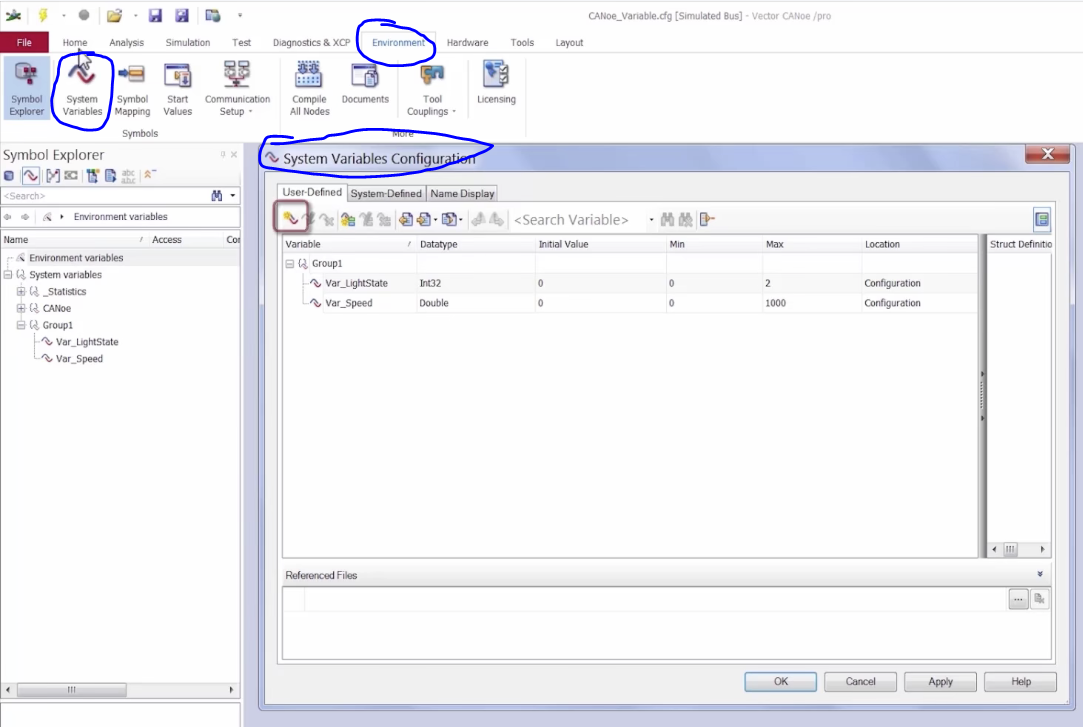Select database symbols icon in Symbol Explorer
This screenshot has height=727, width=1083.
click(x=9, y=176)
